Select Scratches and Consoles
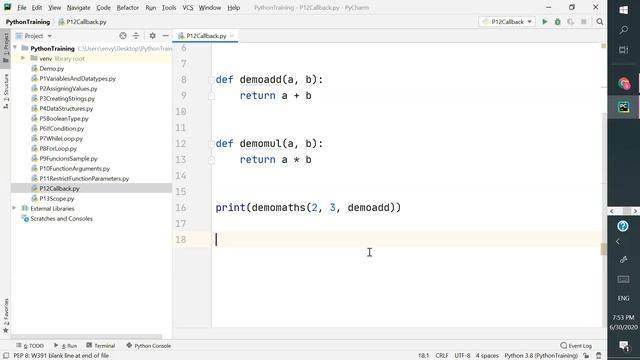Viewport: 640px width, 360px height. pyautogui.click(x=61, y=218)
